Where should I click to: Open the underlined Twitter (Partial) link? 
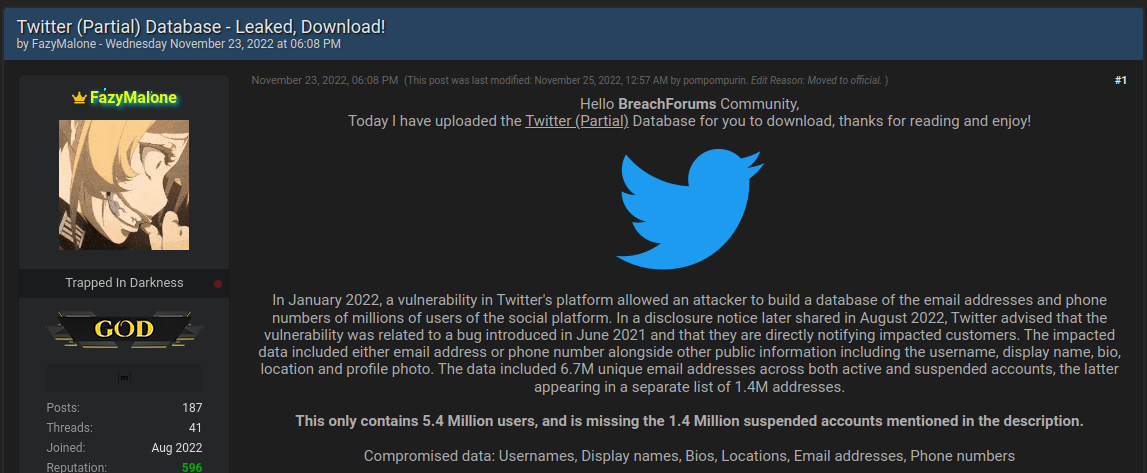pyautogui.click(x=576, y=121)
